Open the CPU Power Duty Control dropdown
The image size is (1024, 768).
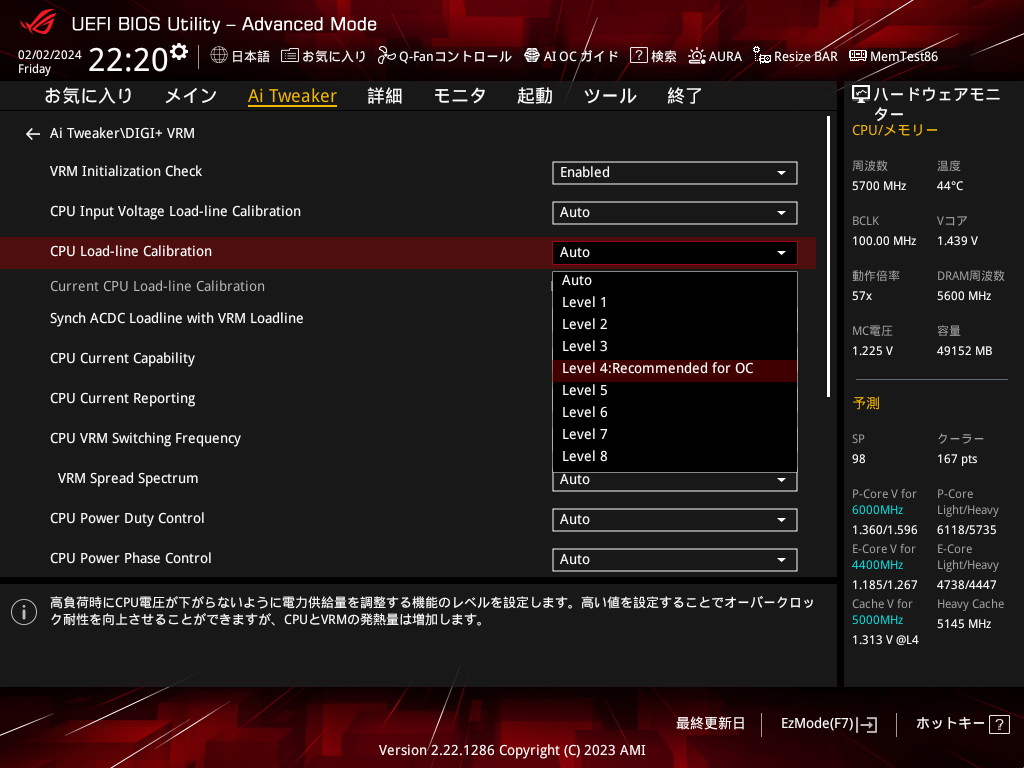coord(675,519)
